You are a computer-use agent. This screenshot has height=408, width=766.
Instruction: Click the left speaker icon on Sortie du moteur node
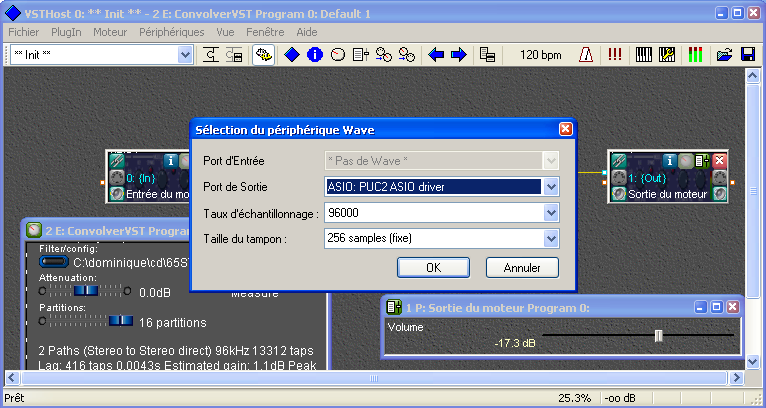point(619,194)
